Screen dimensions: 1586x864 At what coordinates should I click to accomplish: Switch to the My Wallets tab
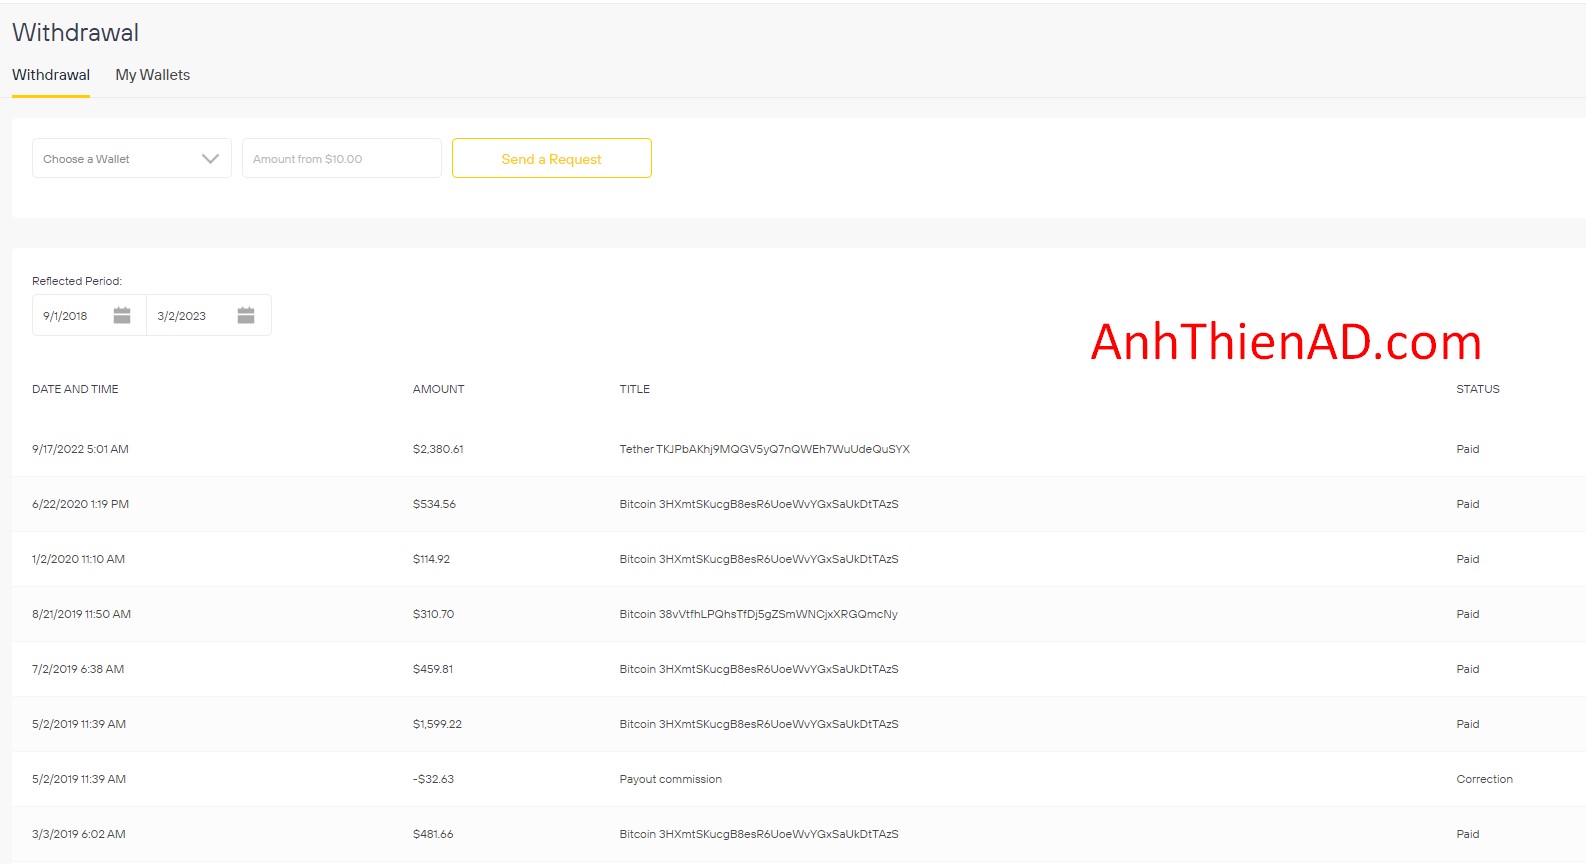pyautogui.click(x=152, y=75)
